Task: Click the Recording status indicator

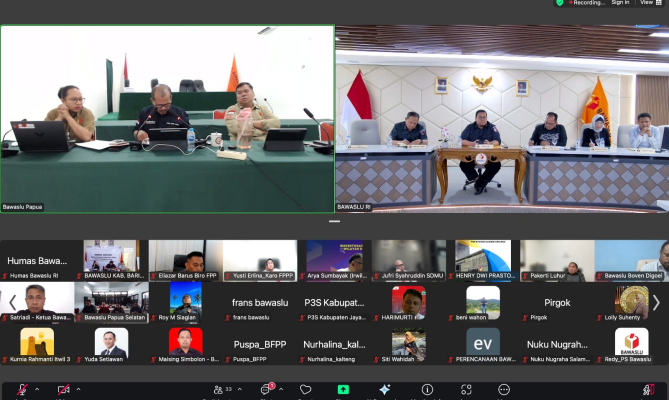Action: [586, 3]
